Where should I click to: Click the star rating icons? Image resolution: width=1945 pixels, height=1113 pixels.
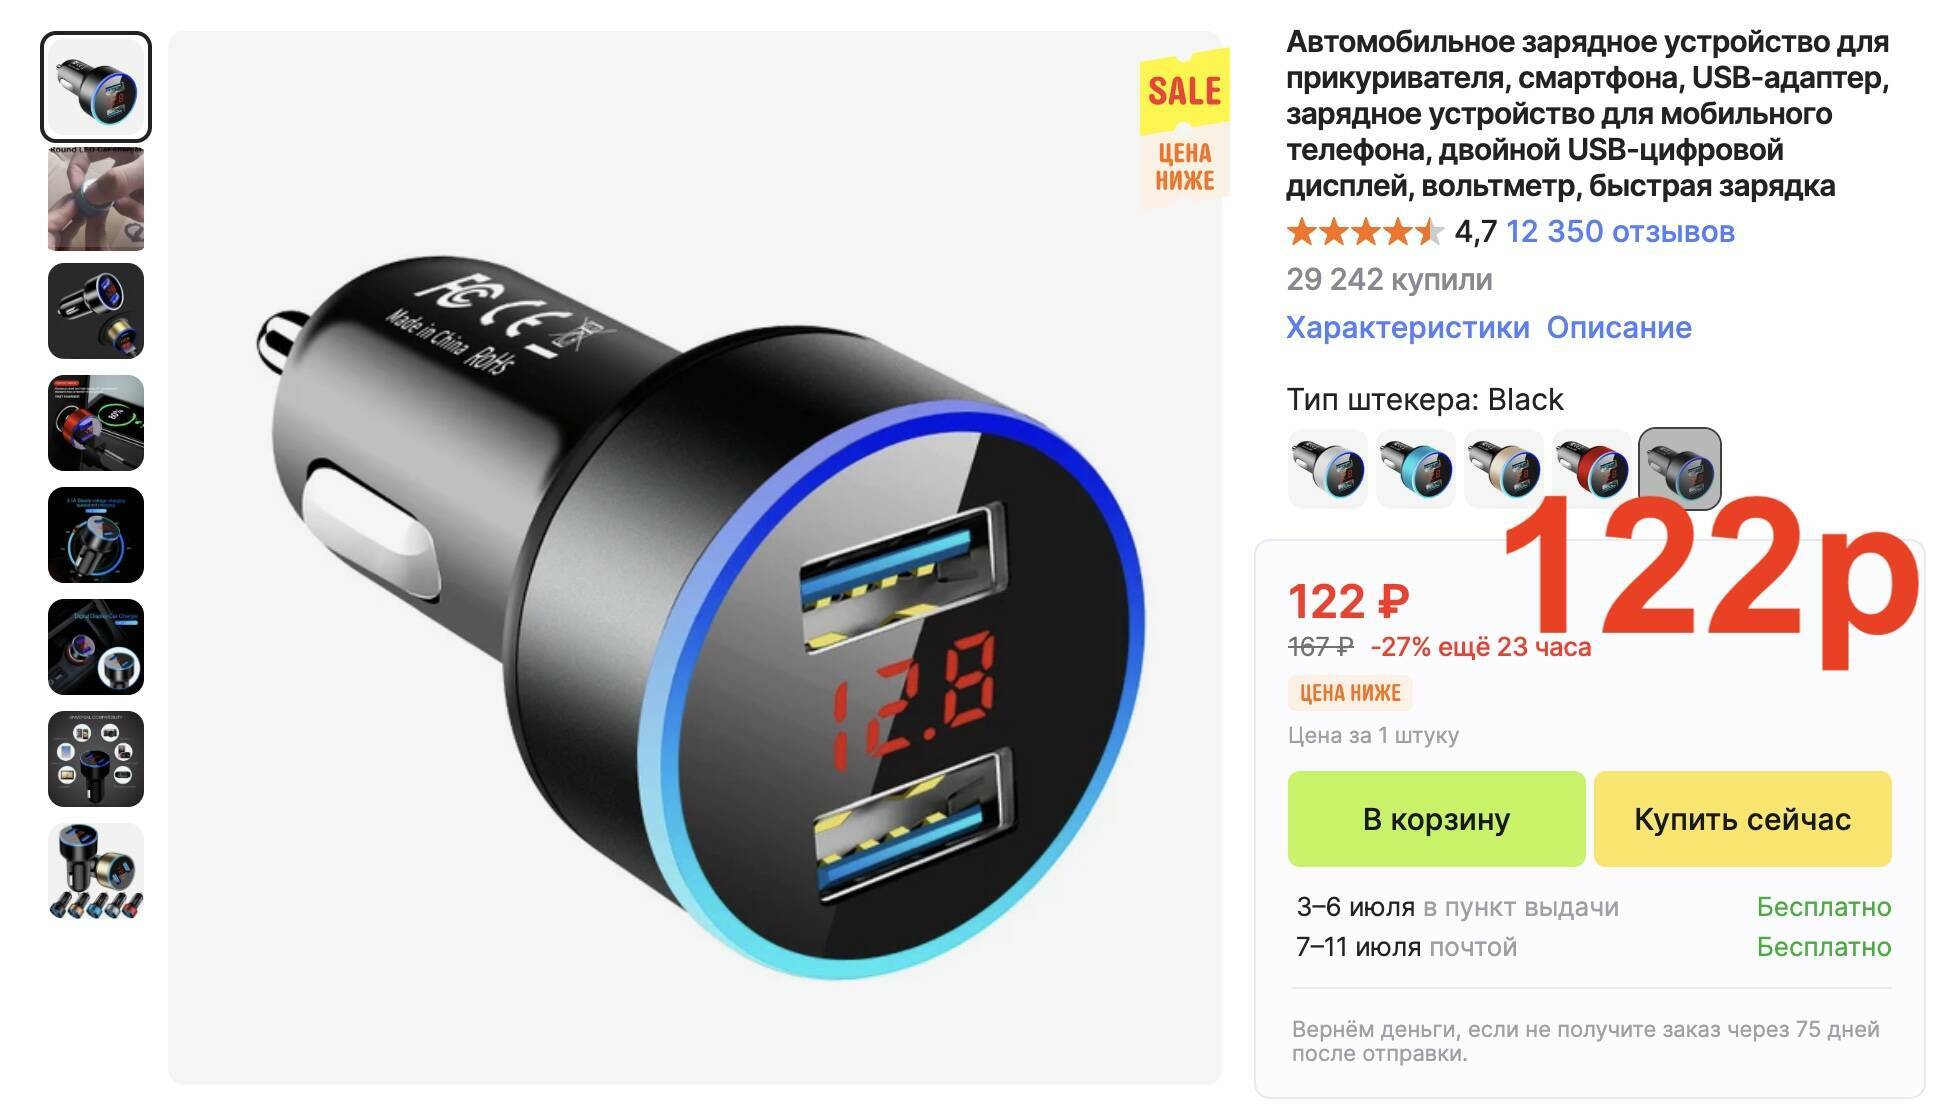coord(1365,232)
